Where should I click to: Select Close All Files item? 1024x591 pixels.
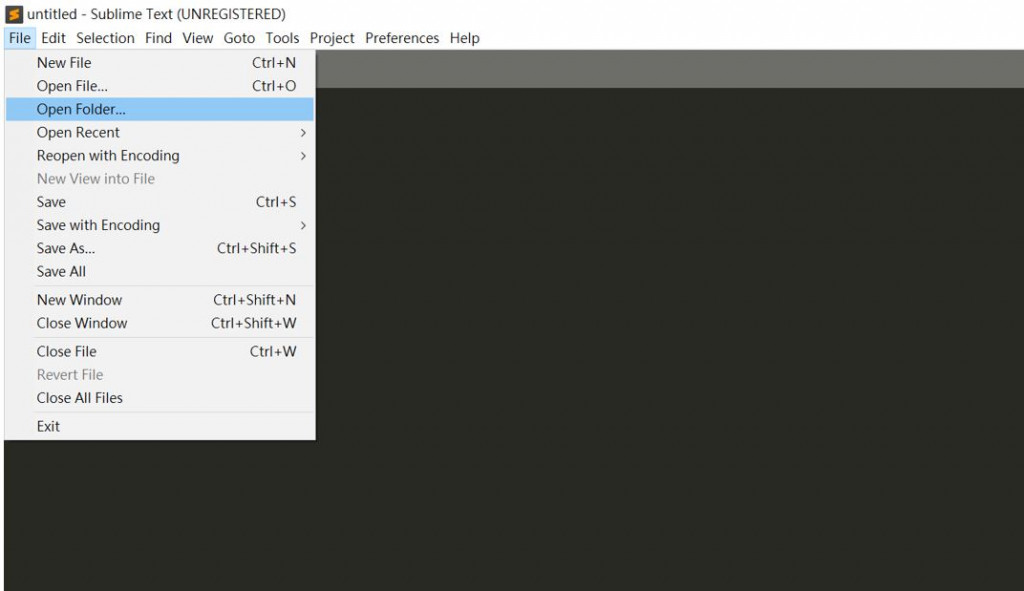pyautogui.click(x=159, y=398)
